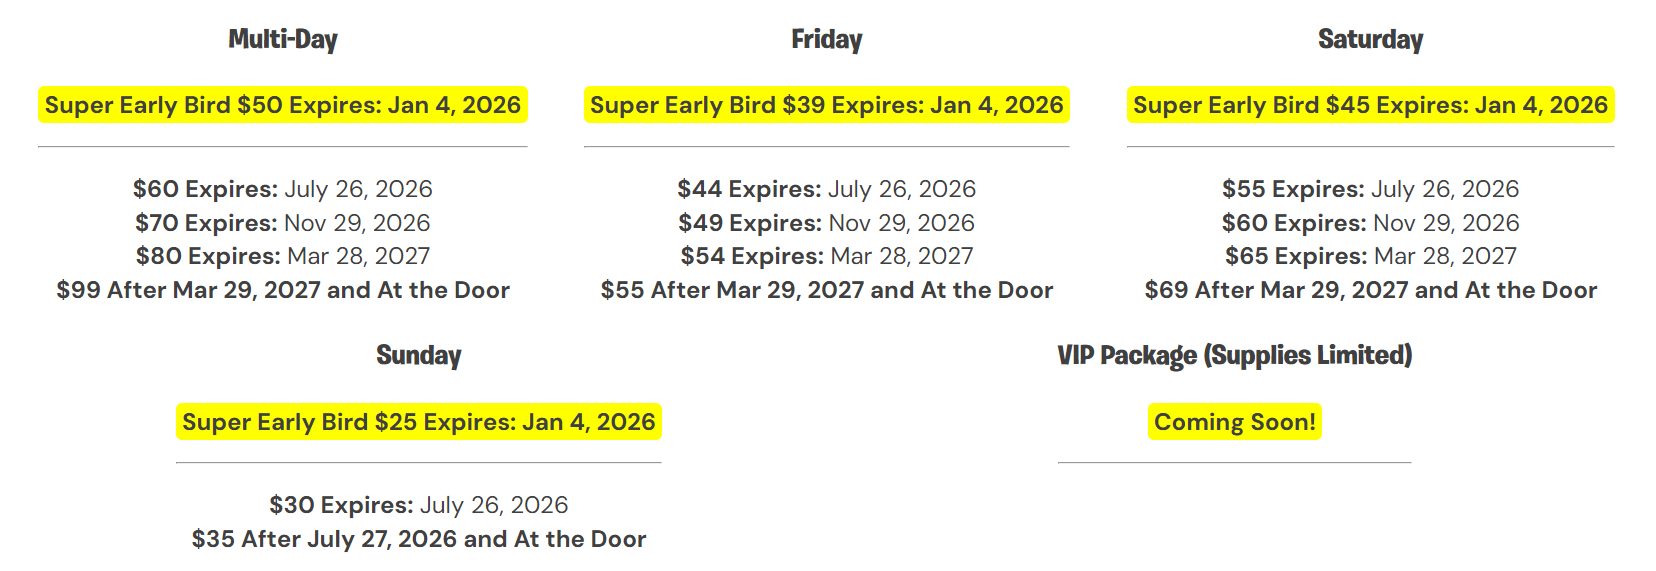Click the Multi-Day heading
Viewport: 1656px width, 571px height.
point(283,39)
